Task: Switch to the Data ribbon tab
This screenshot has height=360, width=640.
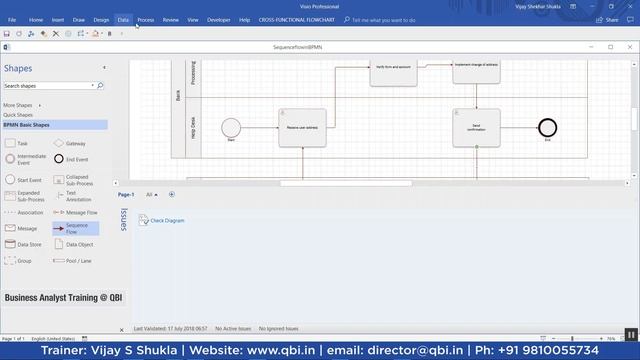Action: pyautogui.click(x=123, y=20)
